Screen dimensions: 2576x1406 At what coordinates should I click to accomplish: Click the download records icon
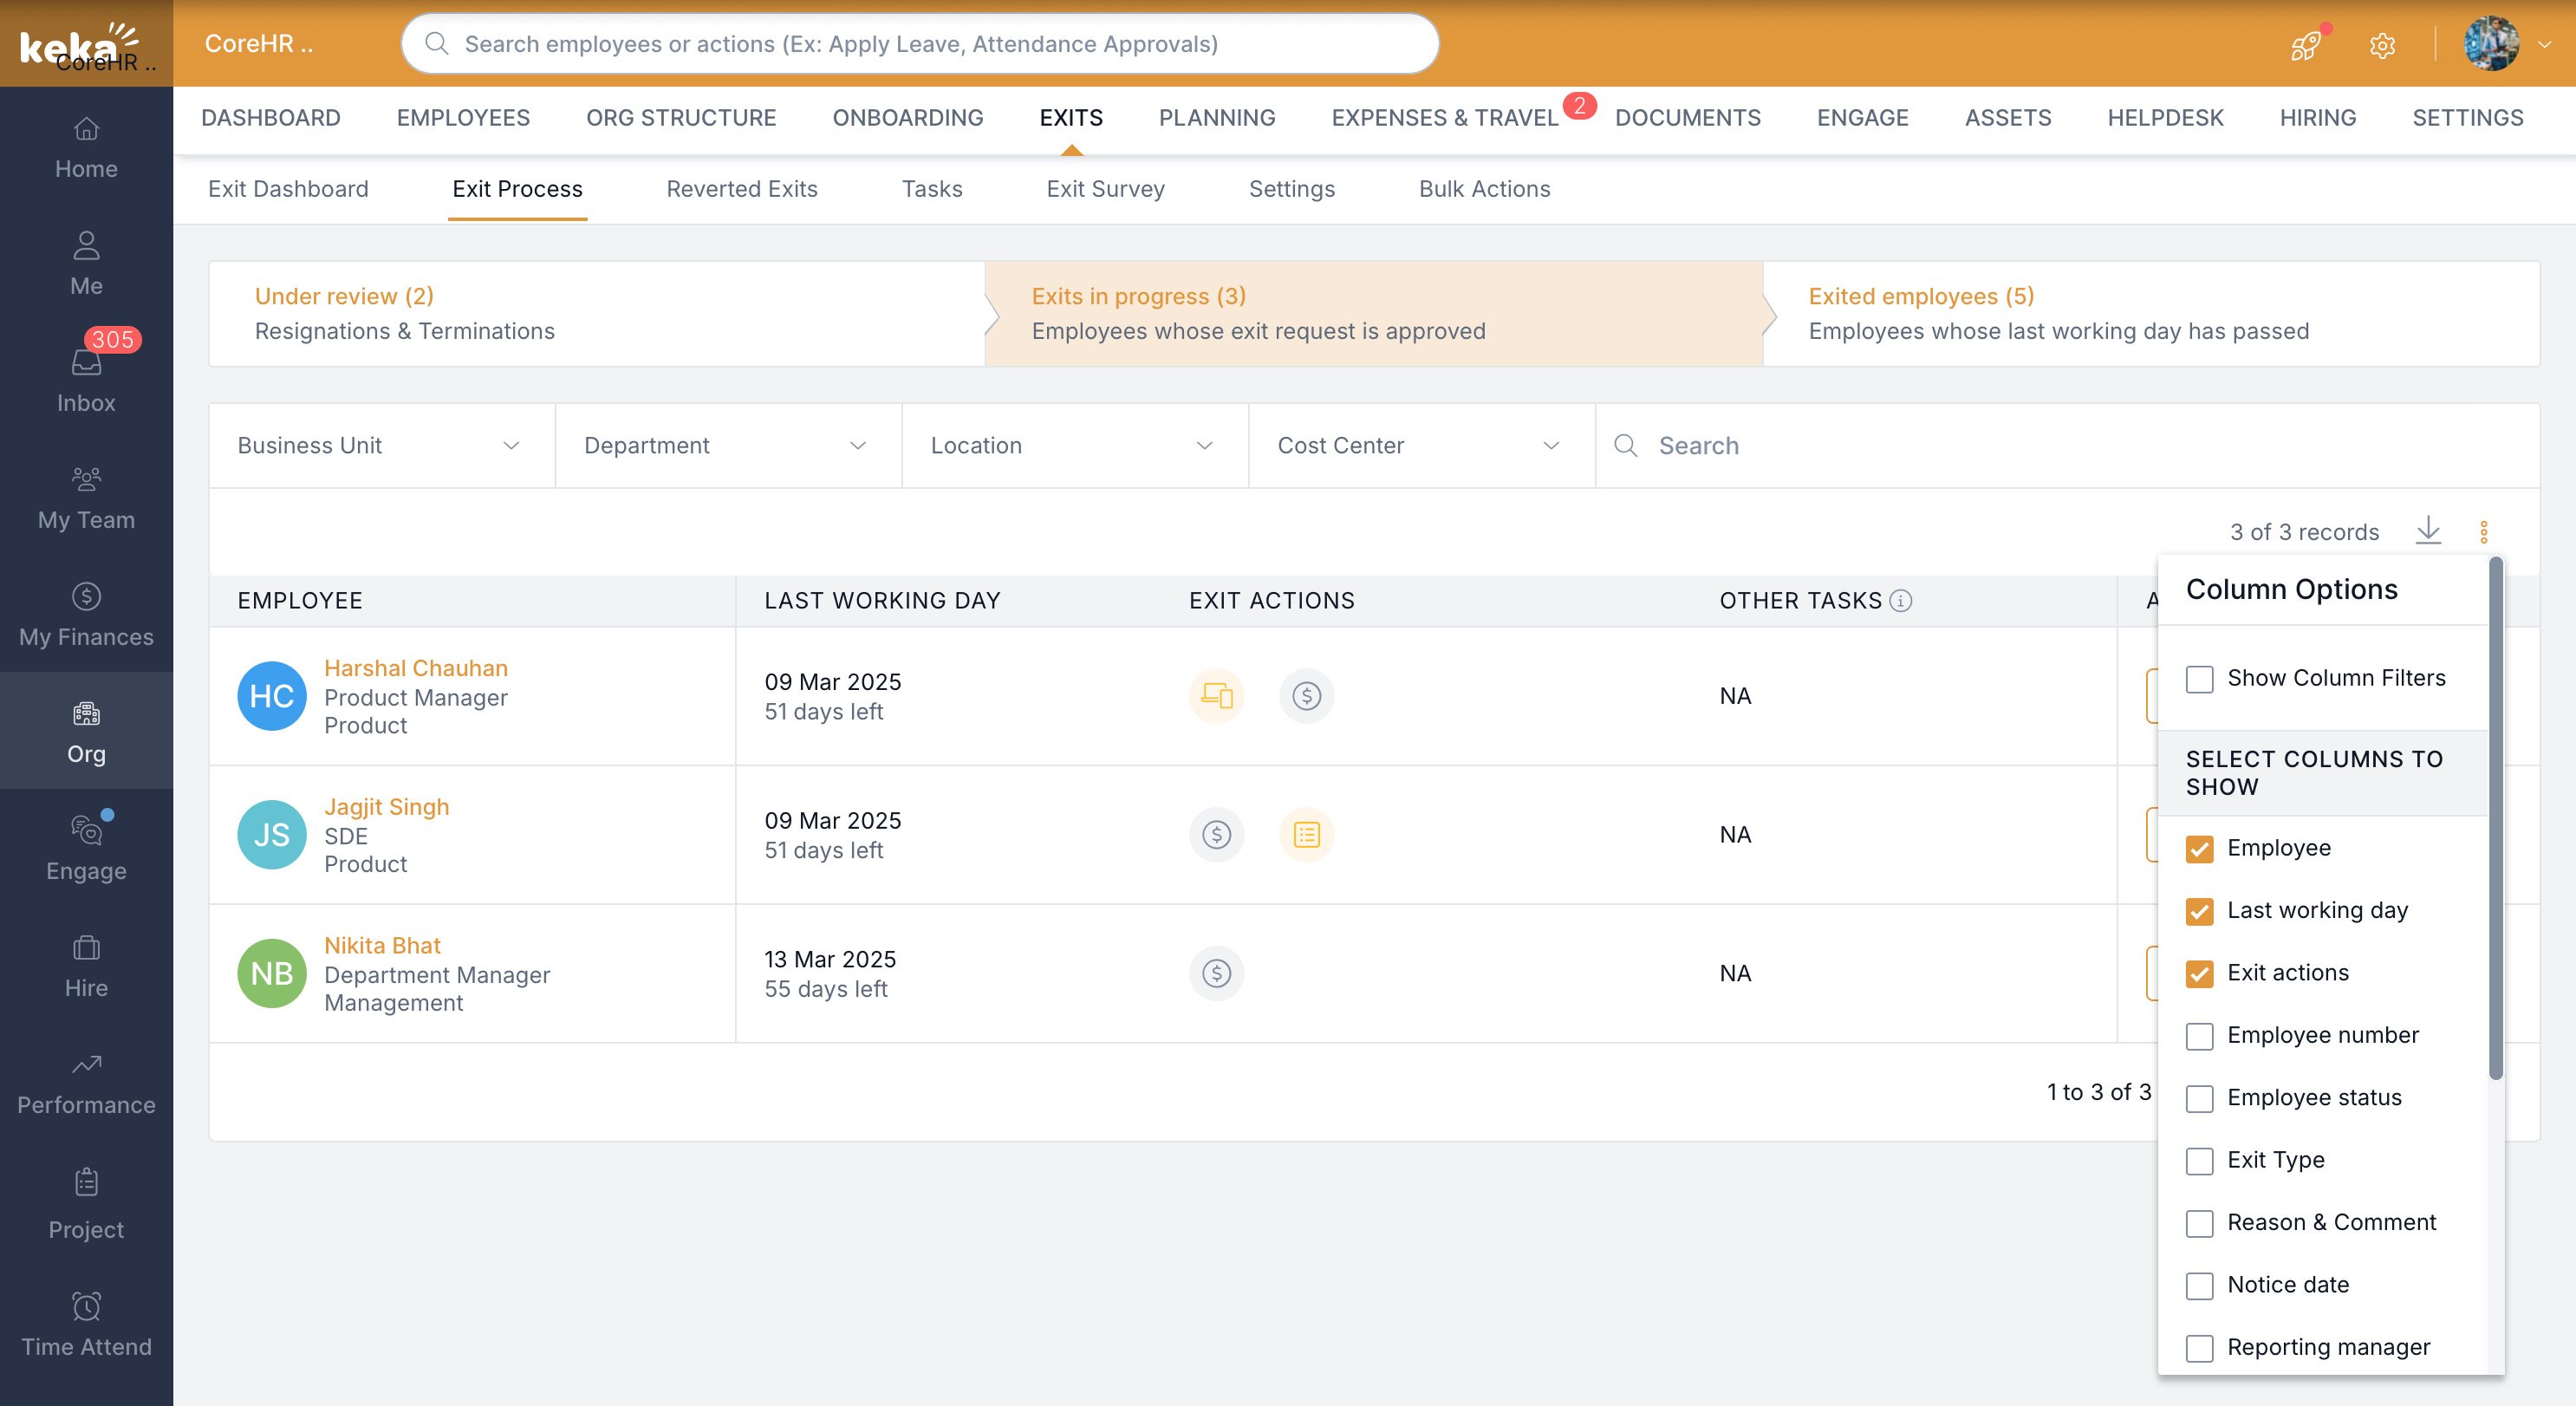pos(2428,530)
